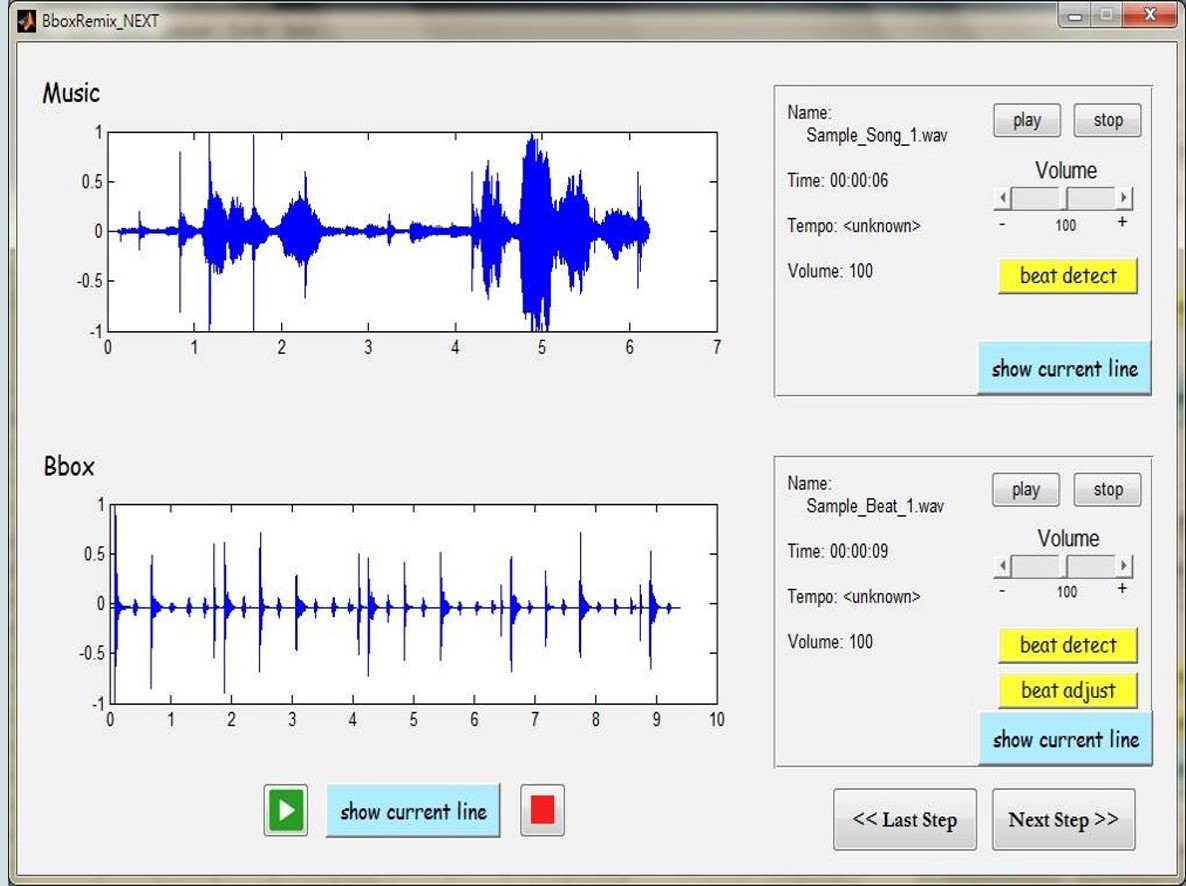Run beat detect on the Music track

pyautogui.click(x=1067, y=276)
